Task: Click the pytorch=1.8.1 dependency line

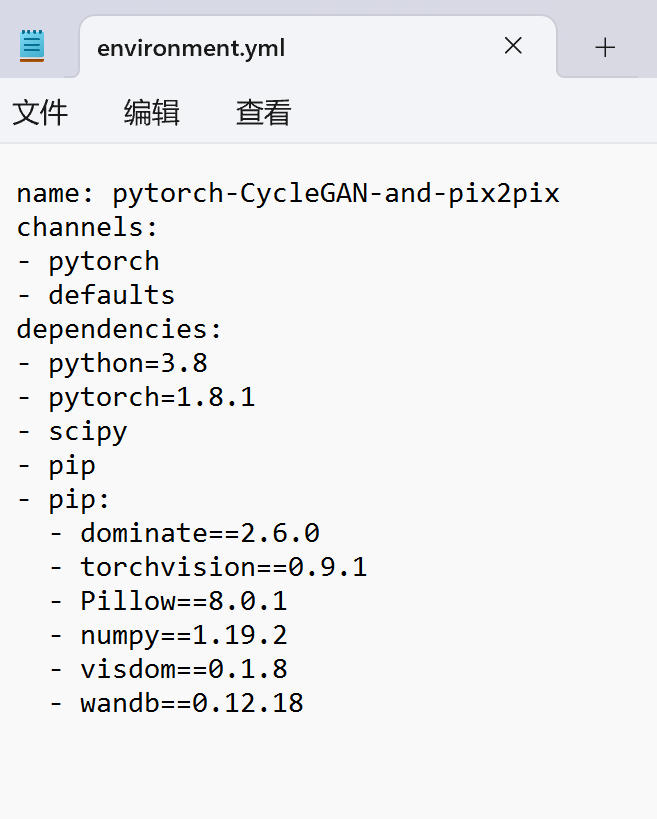Action: (x=136, y=397)
